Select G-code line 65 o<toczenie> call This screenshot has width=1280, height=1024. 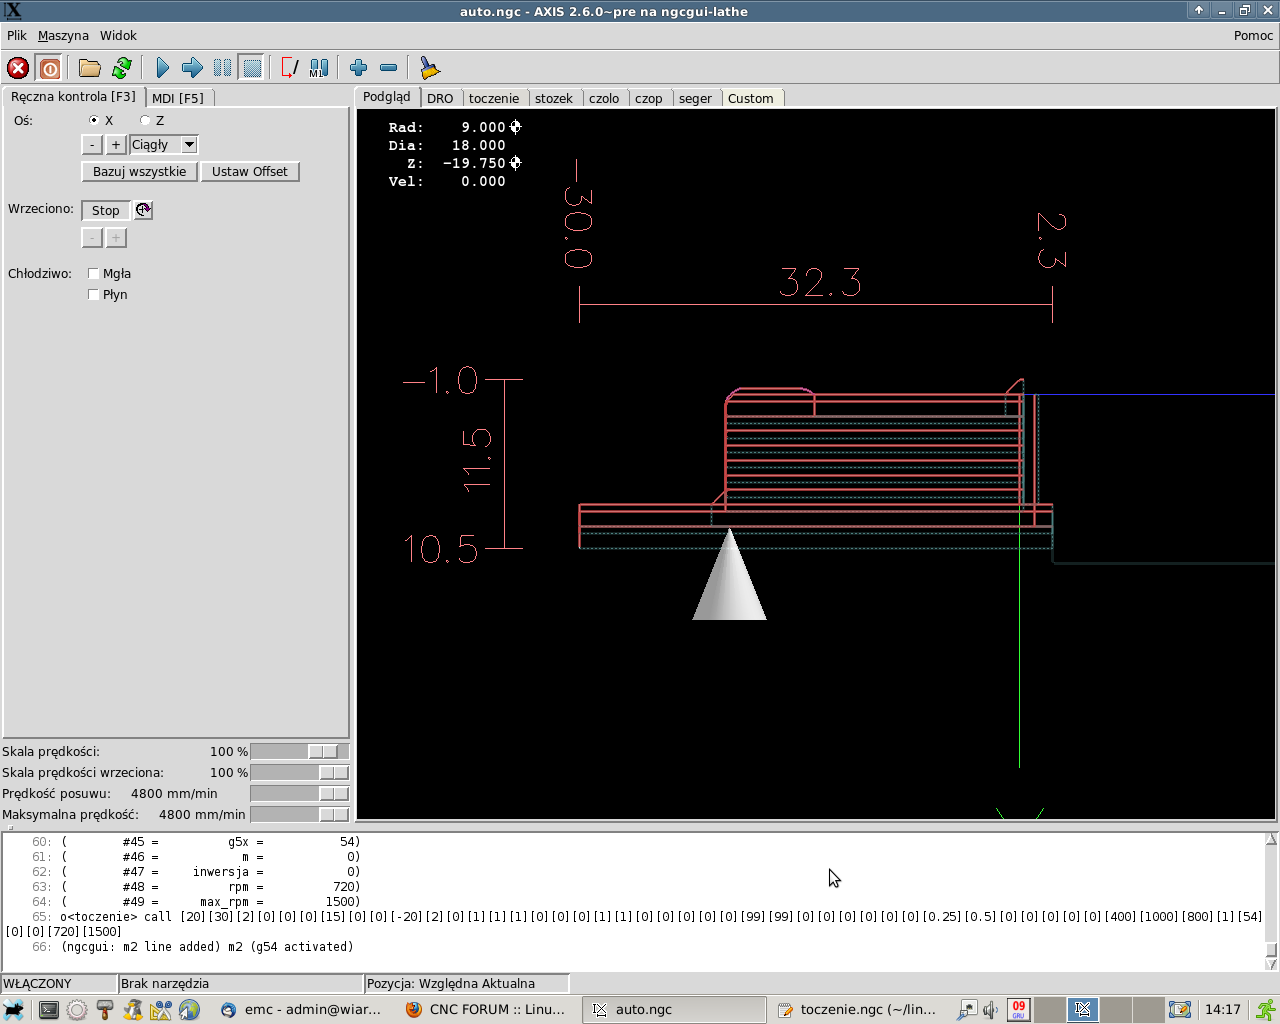(x=634, y=924)
